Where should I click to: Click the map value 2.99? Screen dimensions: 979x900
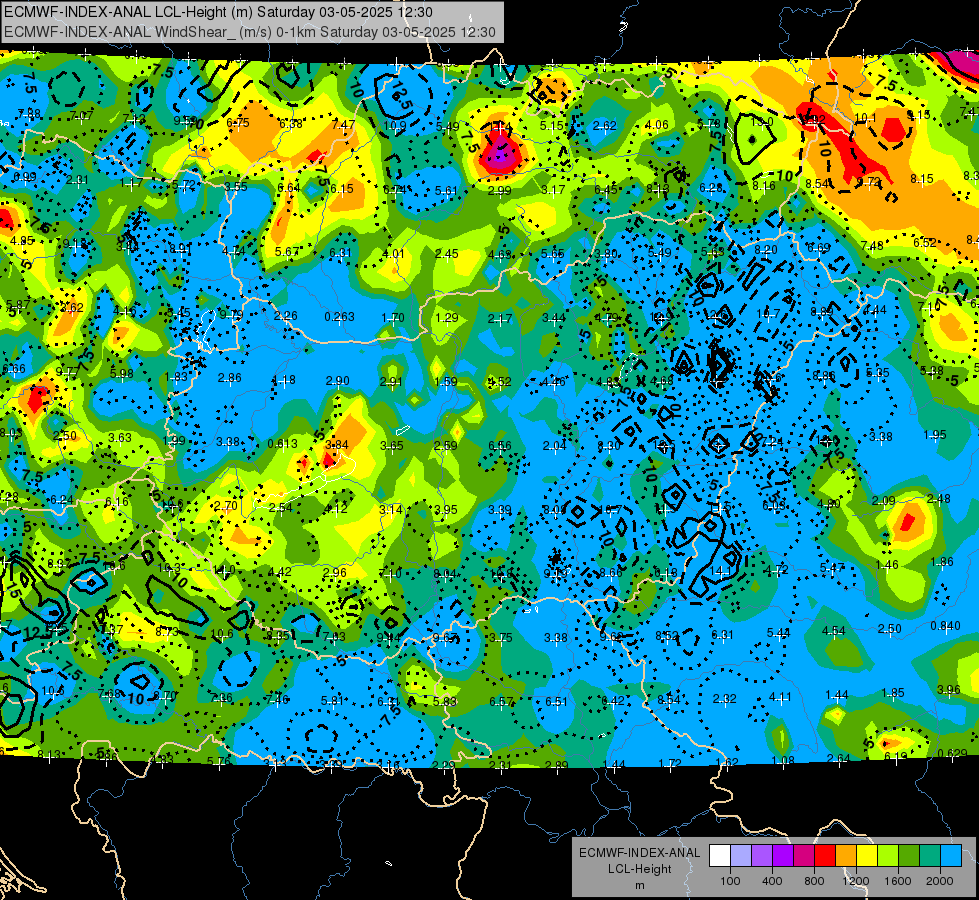click(x=499, y=190)
